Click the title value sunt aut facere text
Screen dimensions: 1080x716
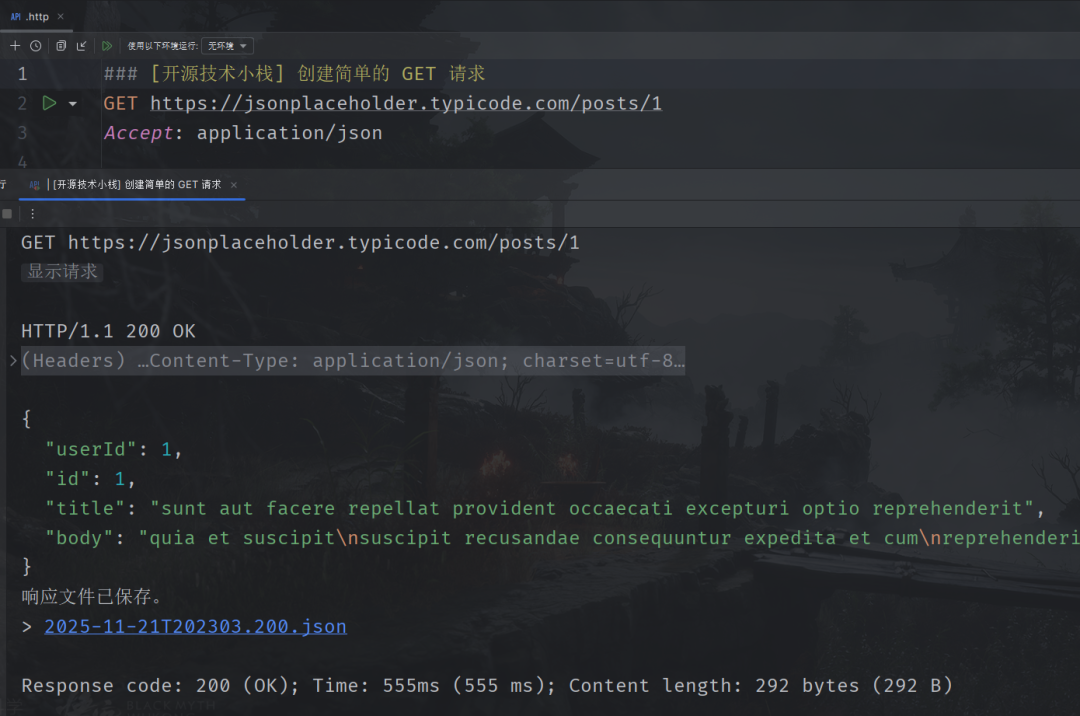point(592,508)
